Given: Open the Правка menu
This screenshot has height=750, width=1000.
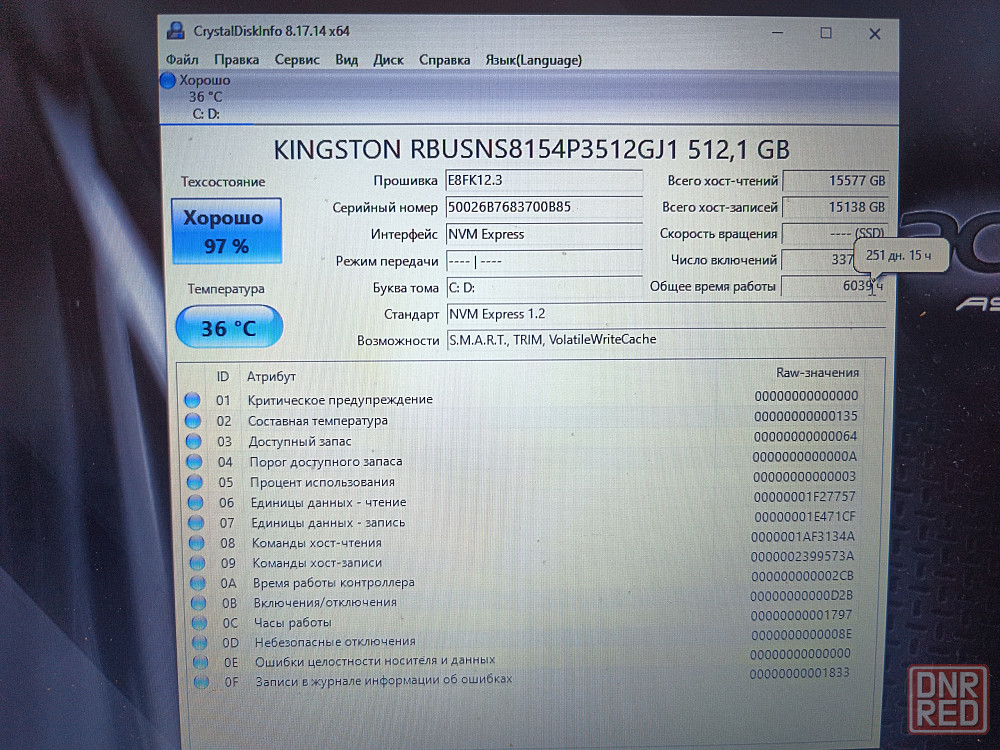Looking at the screenshot, I should click(236, 60).
